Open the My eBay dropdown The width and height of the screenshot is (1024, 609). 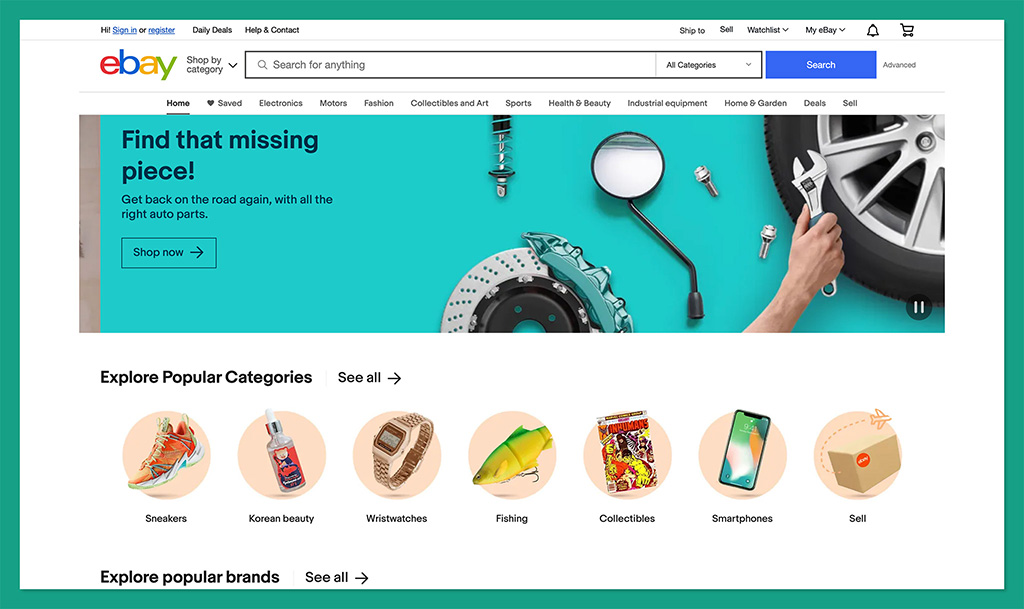pyautogui.click(x=825, y=30)
